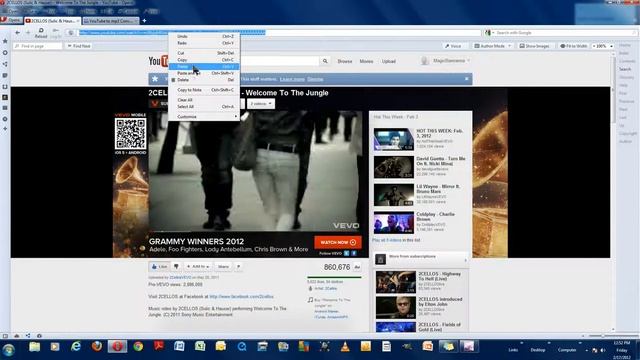Choose Cut in the context menu
The height and width of the screenshot is (360, 640).
(x=204, y=53)
